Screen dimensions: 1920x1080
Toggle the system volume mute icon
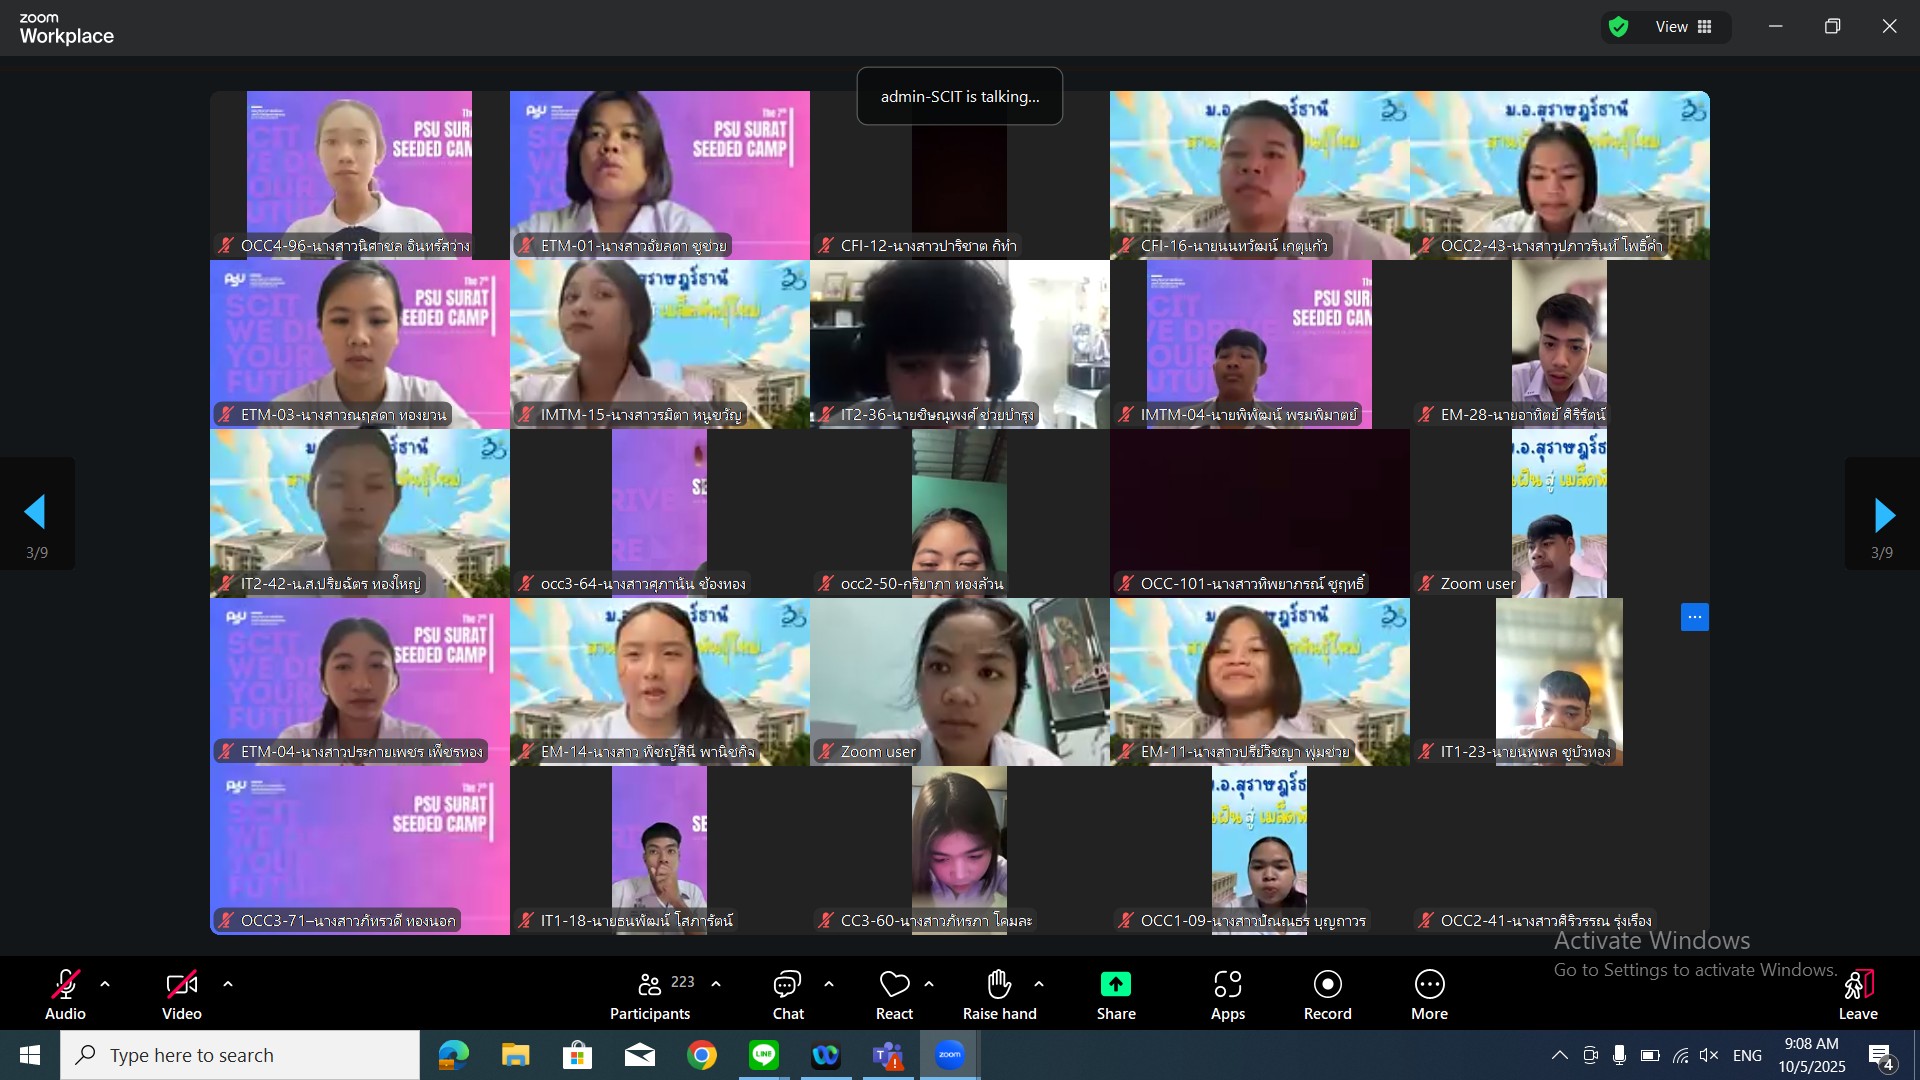[x=1709, y=1056]
